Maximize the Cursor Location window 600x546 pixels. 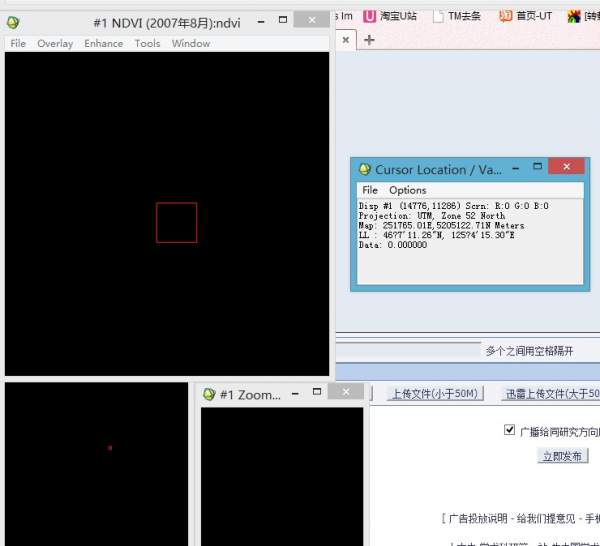click(x=538, y=166)
